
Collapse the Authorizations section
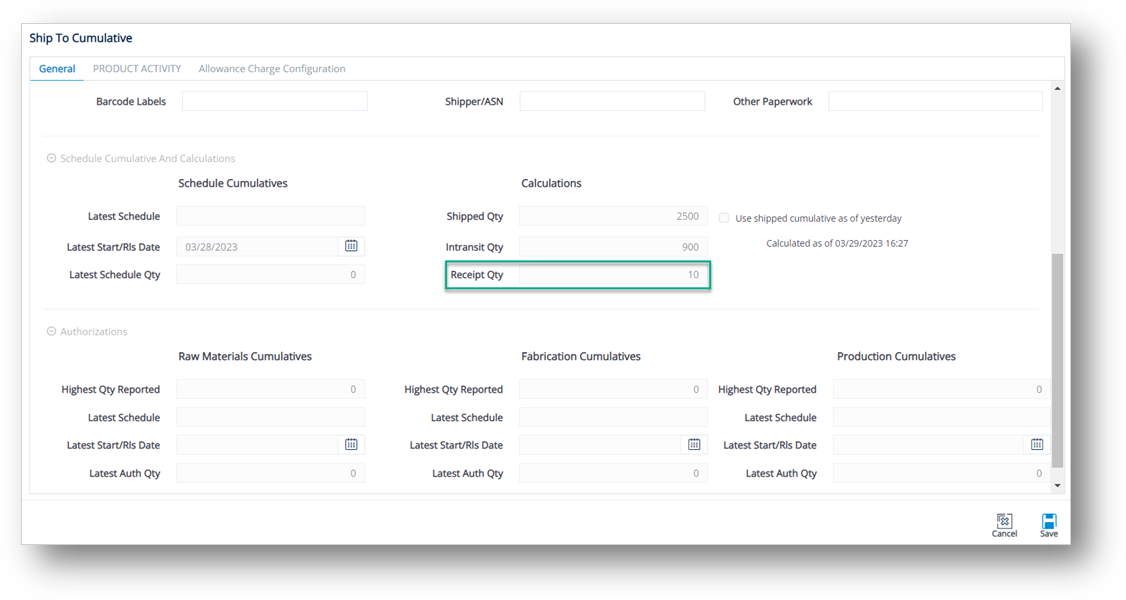coord(51,332)
